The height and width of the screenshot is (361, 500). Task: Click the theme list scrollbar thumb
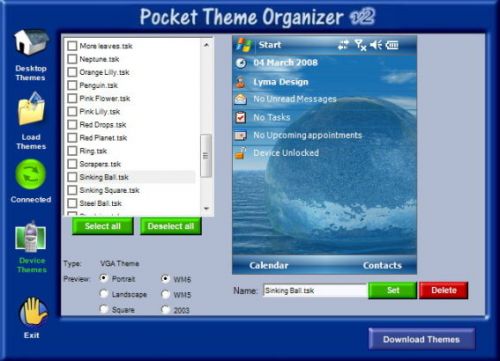coord(206,155)
